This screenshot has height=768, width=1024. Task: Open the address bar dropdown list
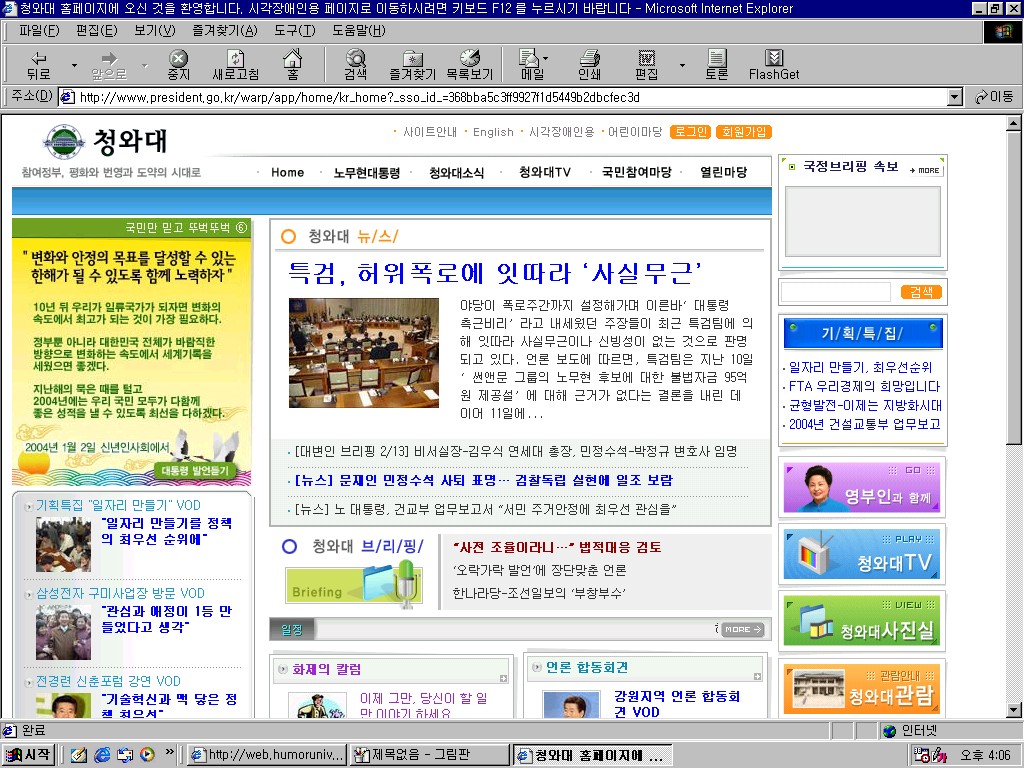tap(955, 97)
